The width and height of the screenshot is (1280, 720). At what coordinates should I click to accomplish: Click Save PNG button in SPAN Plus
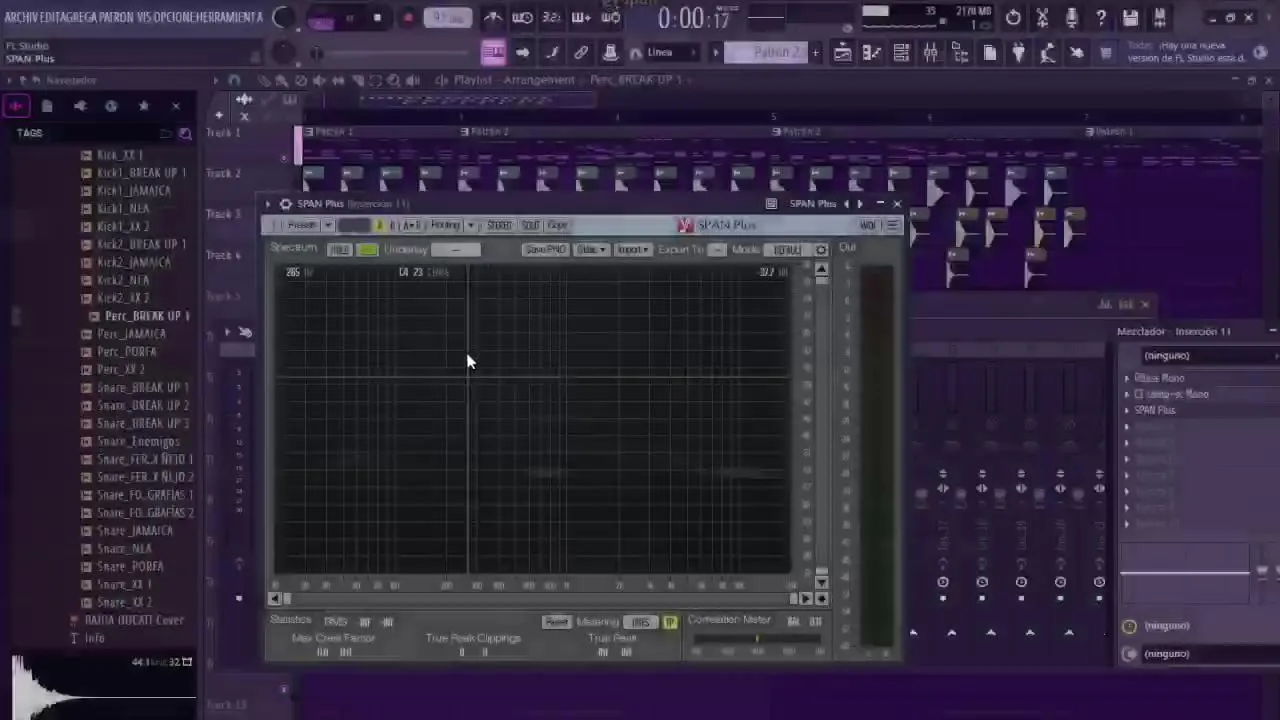pyautogui.click(x=546, y=250)
